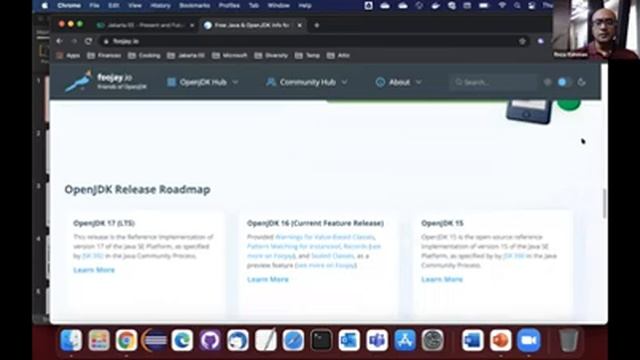Image resolution: width=640 pixels, height=360 pixels.
Task: Click OpenJDK 16 (Current Feature Release) title
Action: (316, 223)
